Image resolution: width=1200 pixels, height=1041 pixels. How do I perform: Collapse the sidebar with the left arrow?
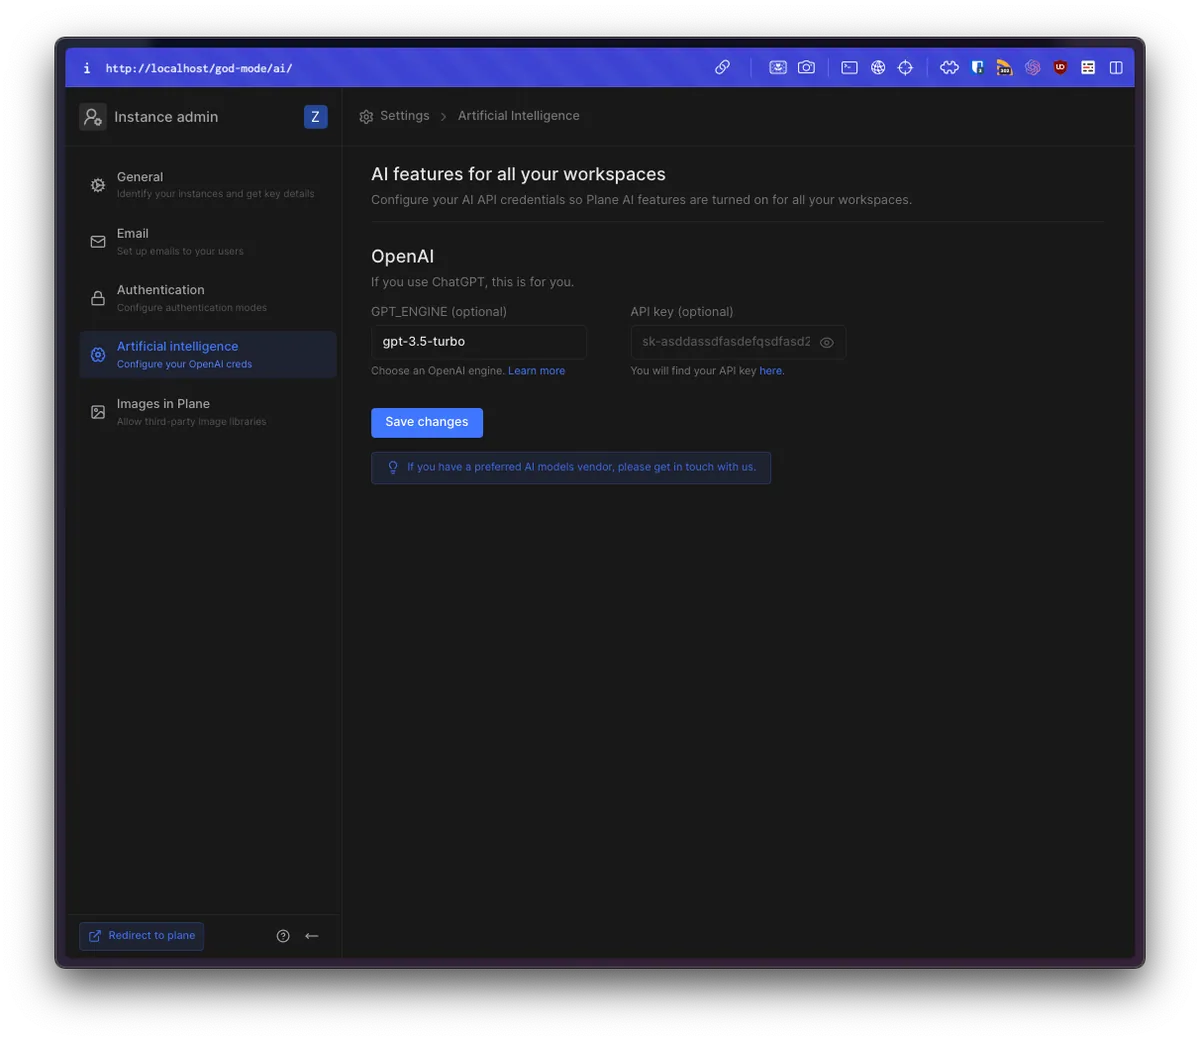click(x=312, y=936)
